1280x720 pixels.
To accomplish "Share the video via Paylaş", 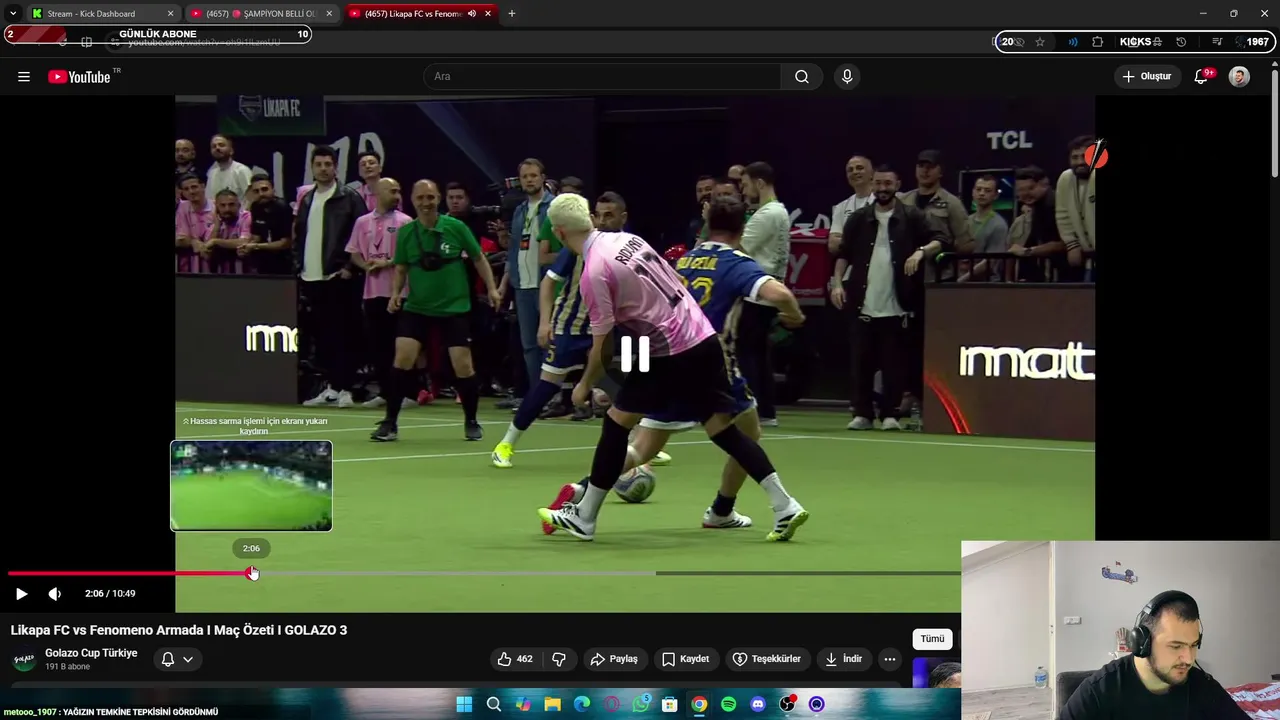I will click(614, 659).
